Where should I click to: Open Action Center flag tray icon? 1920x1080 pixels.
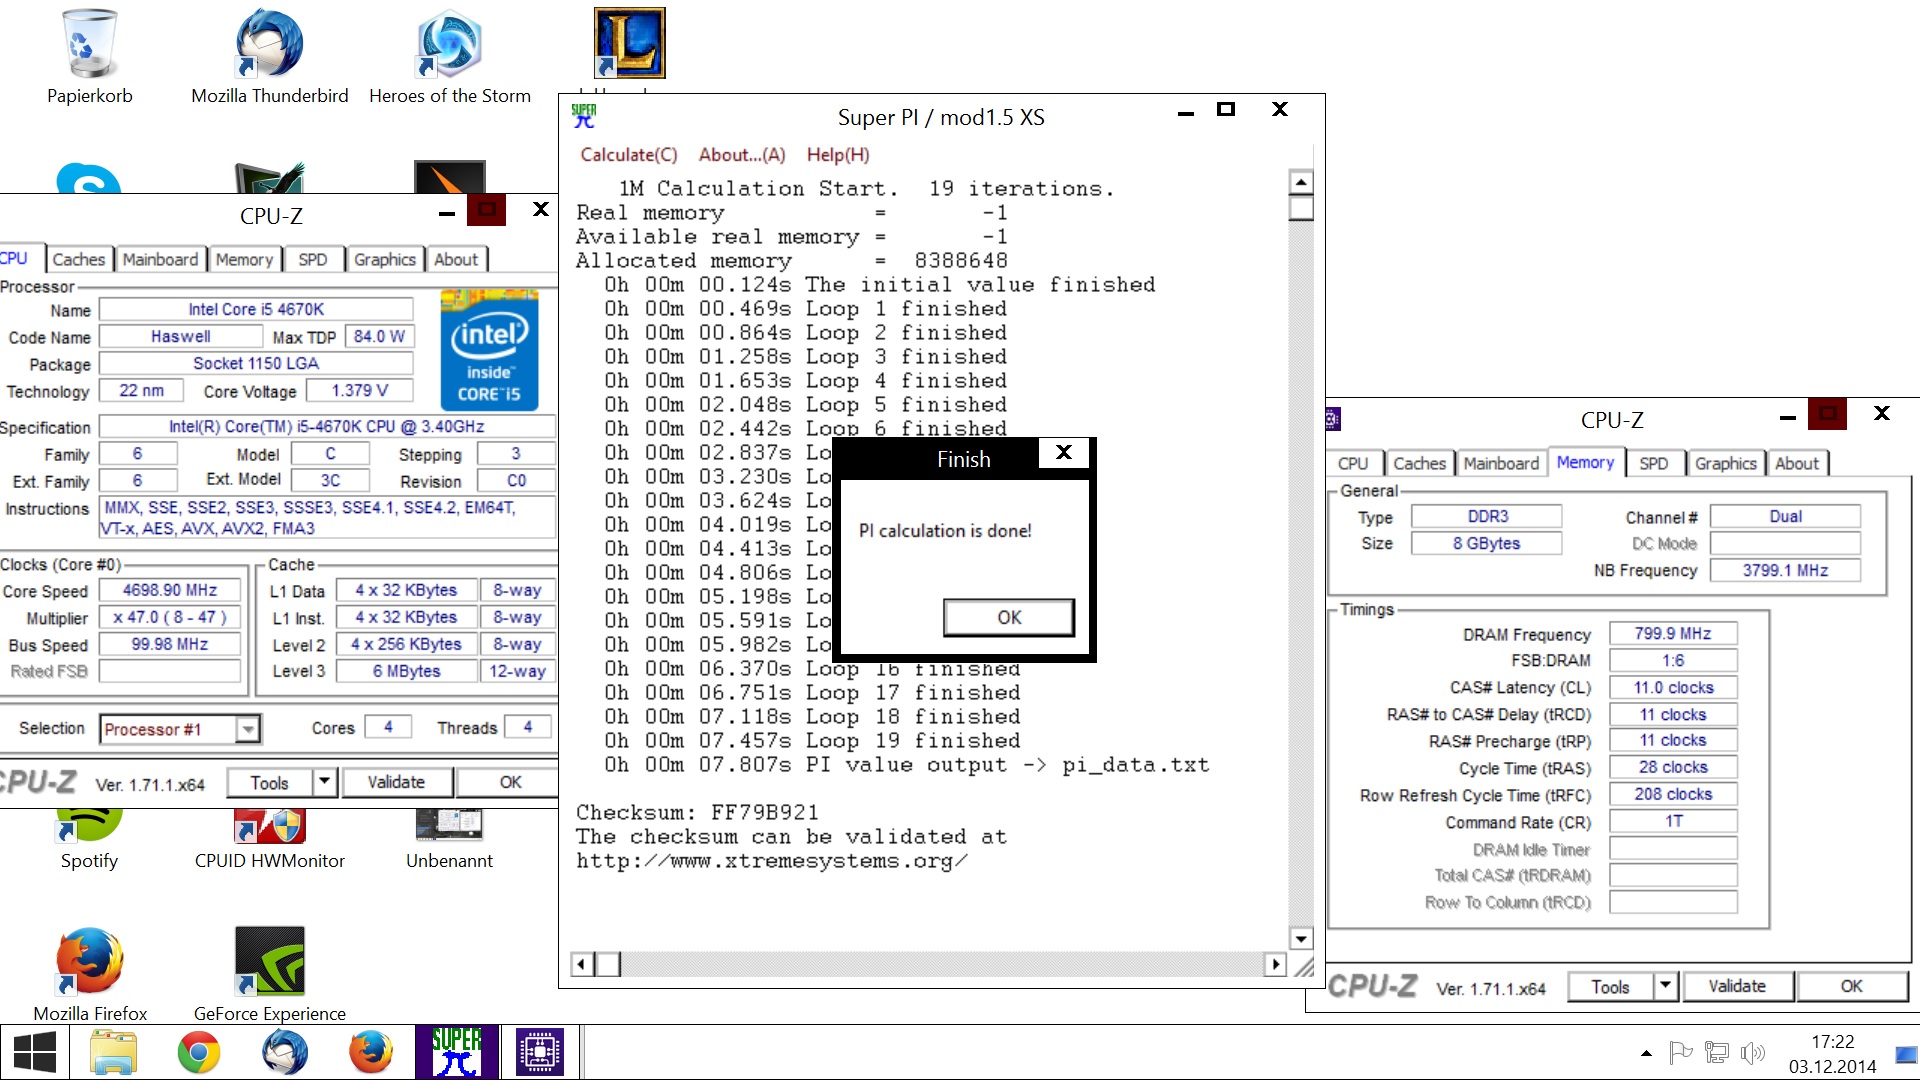pyautogui.click(x=1680, y=1052)
